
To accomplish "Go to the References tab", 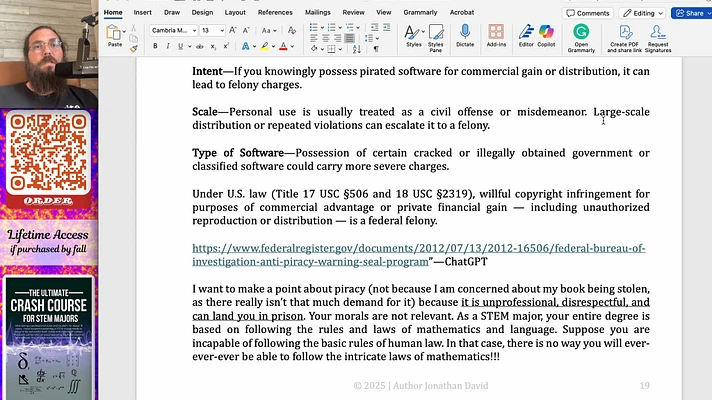I will coord(275,12).
